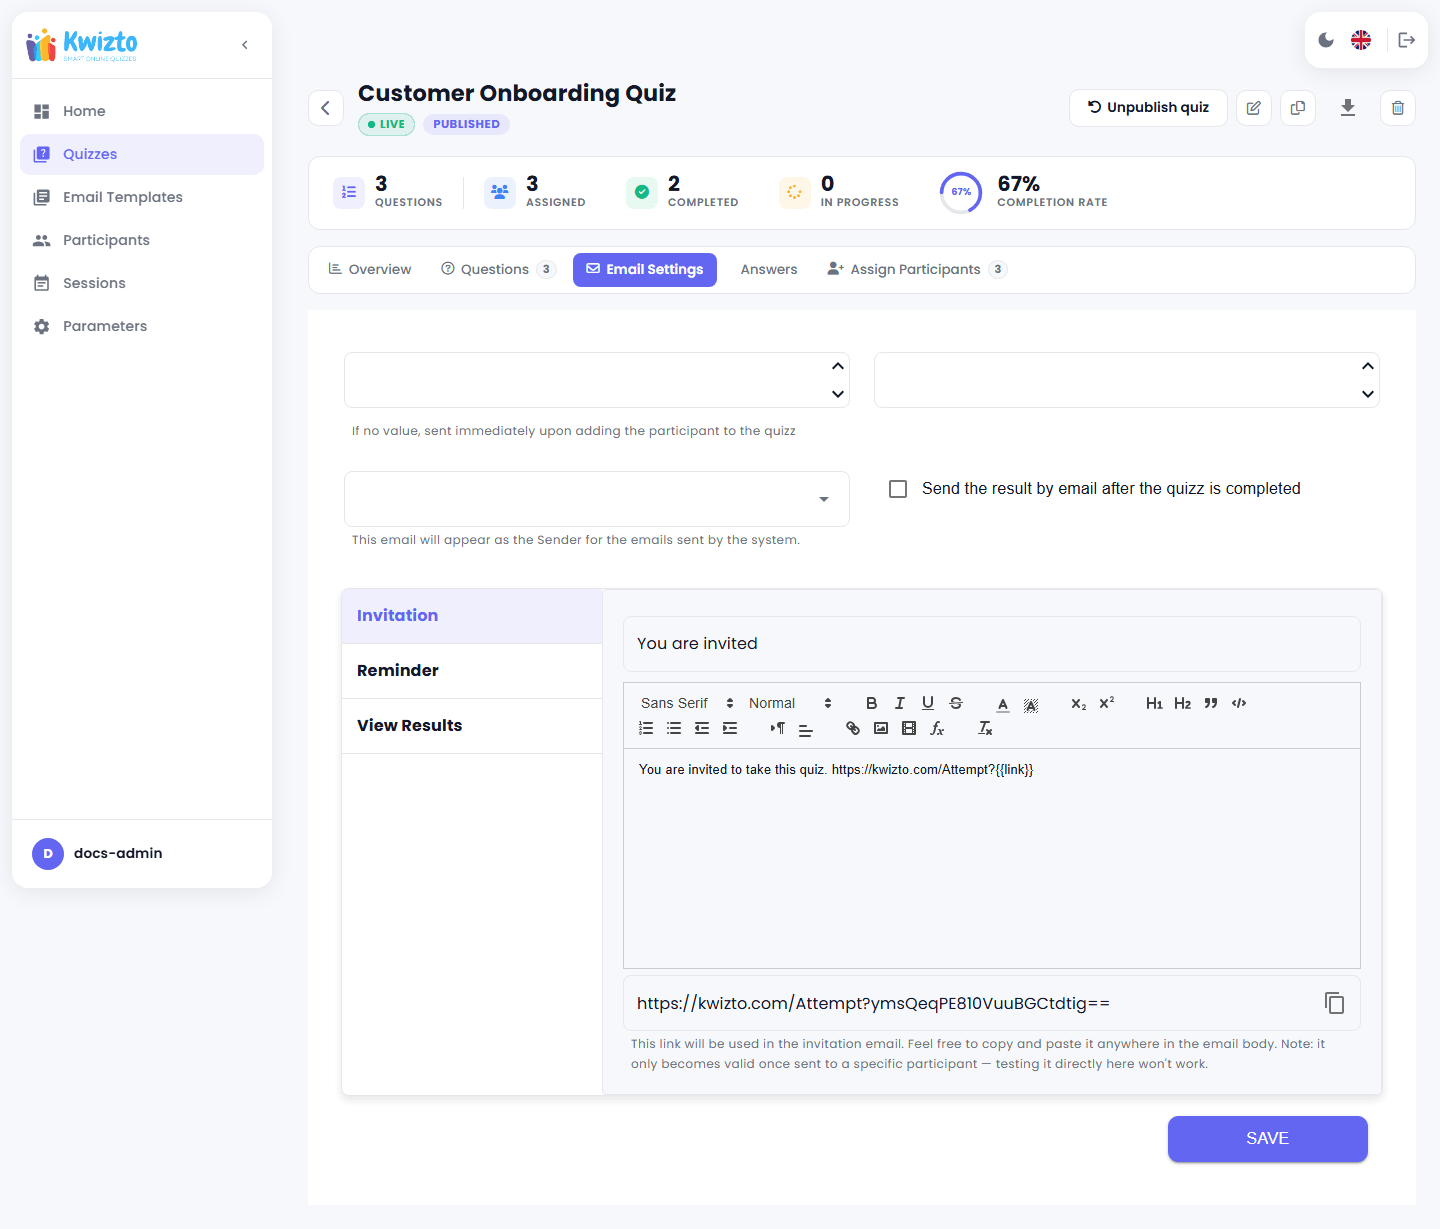The width and height of the screenshot is (1440, 1229).
Task: Open Email Templates in sidebar
Action: [142, 197]
